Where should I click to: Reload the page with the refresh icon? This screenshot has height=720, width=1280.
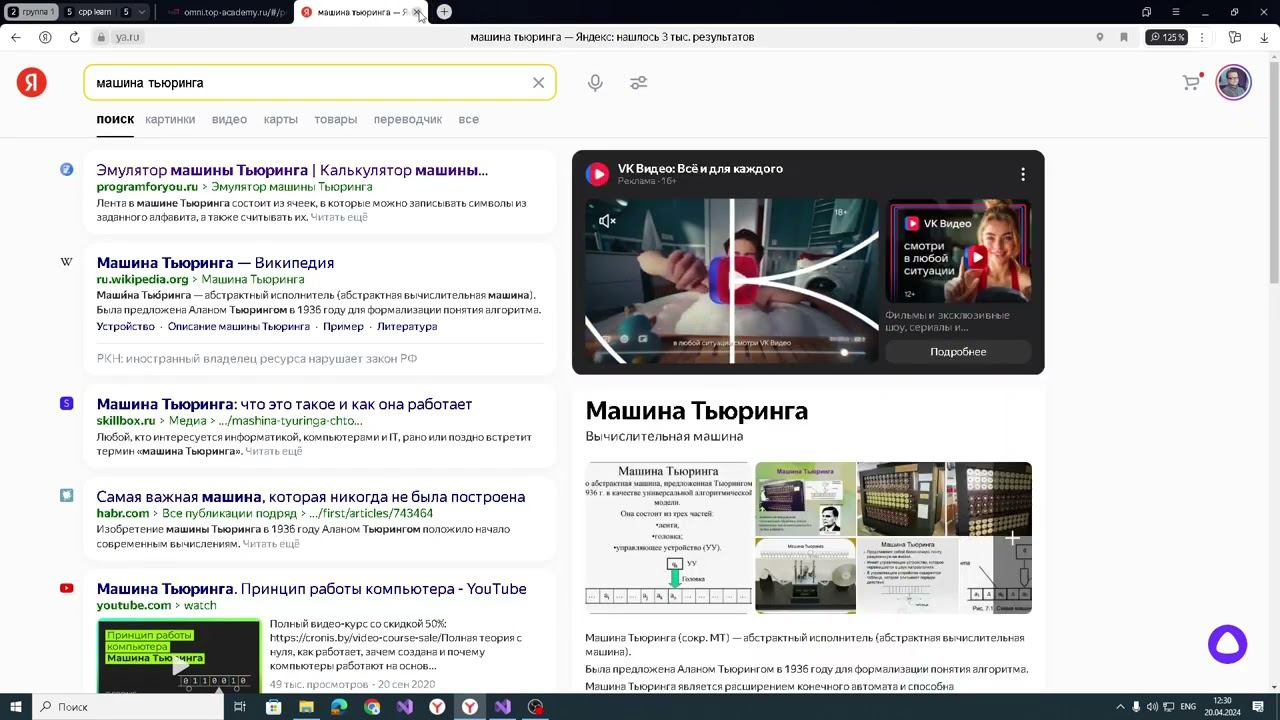(x=74, y=37)
